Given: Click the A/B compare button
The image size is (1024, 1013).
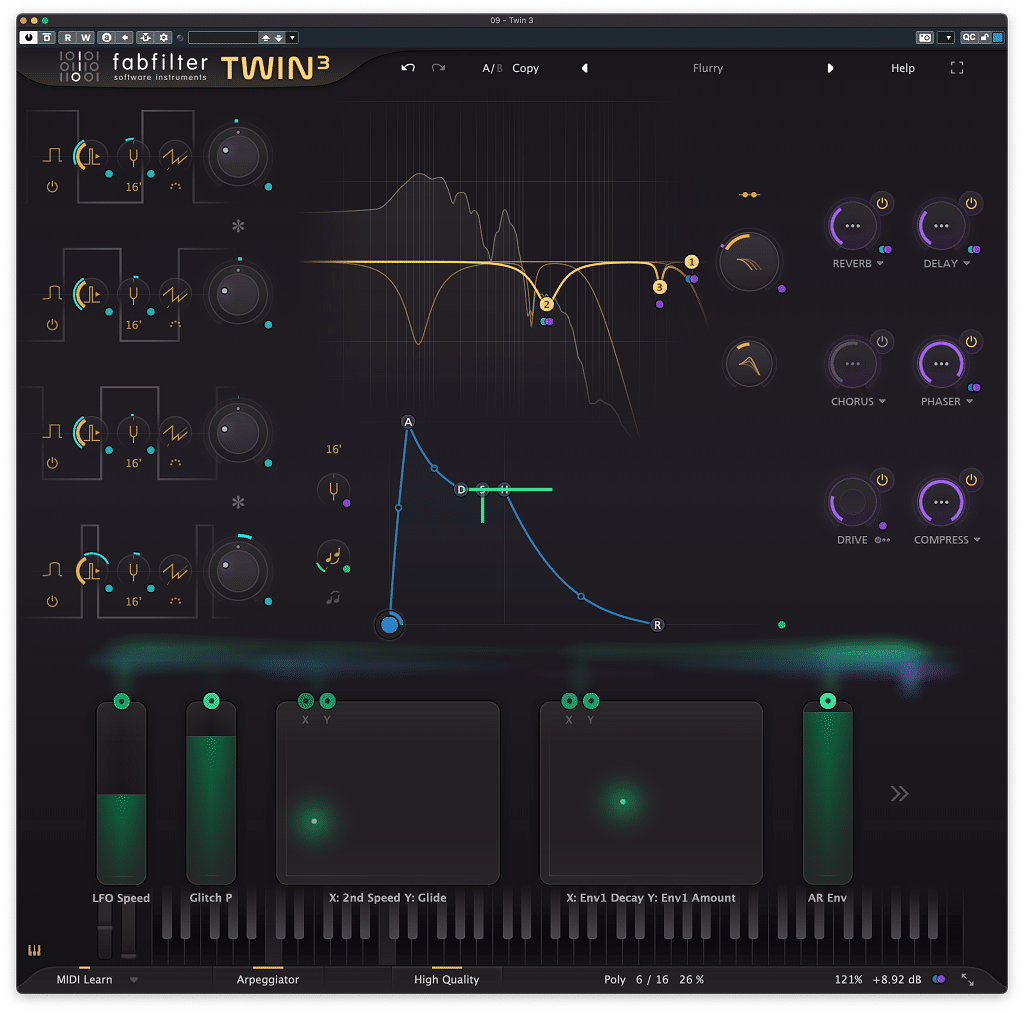Looking at the screenshot, I should (x=492, y=68).
